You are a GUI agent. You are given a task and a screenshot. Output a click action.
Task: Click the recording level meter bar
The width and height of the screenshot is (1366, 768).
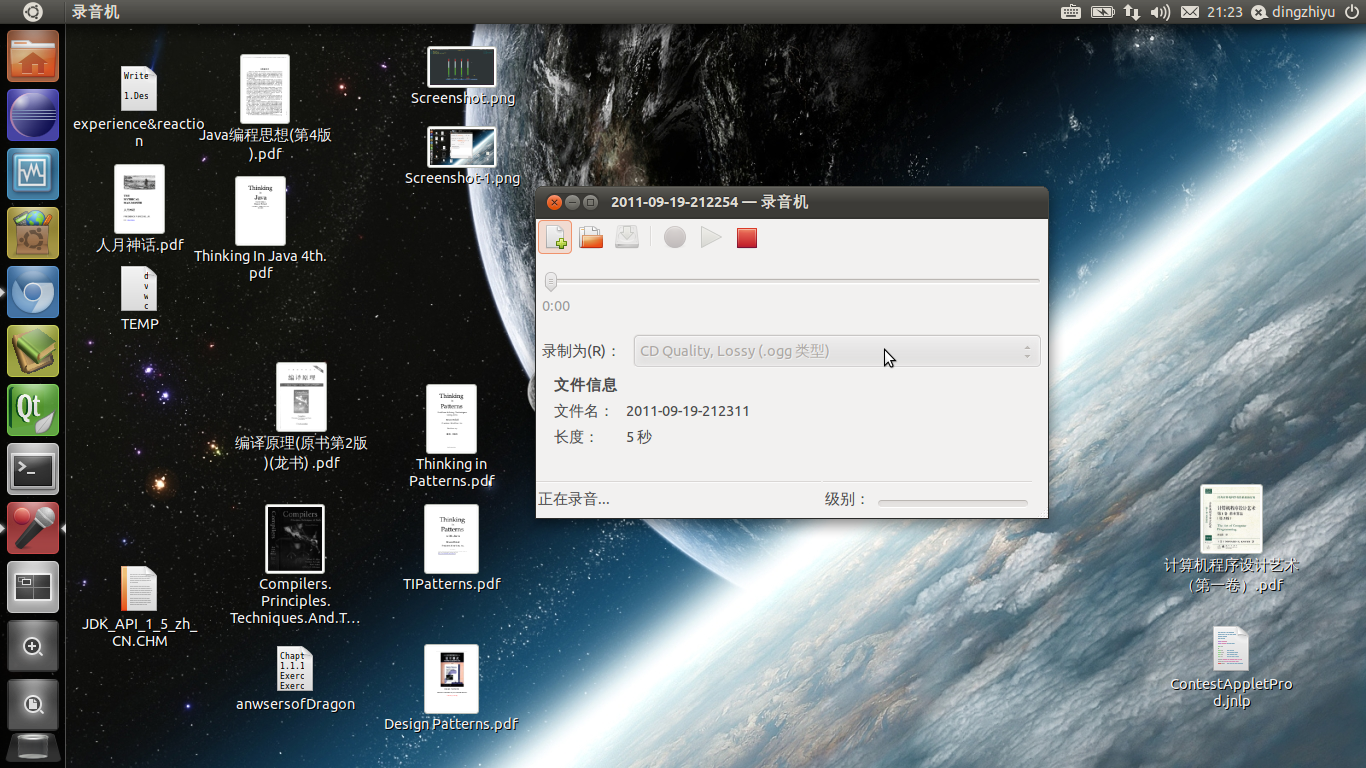pos(953,502)
